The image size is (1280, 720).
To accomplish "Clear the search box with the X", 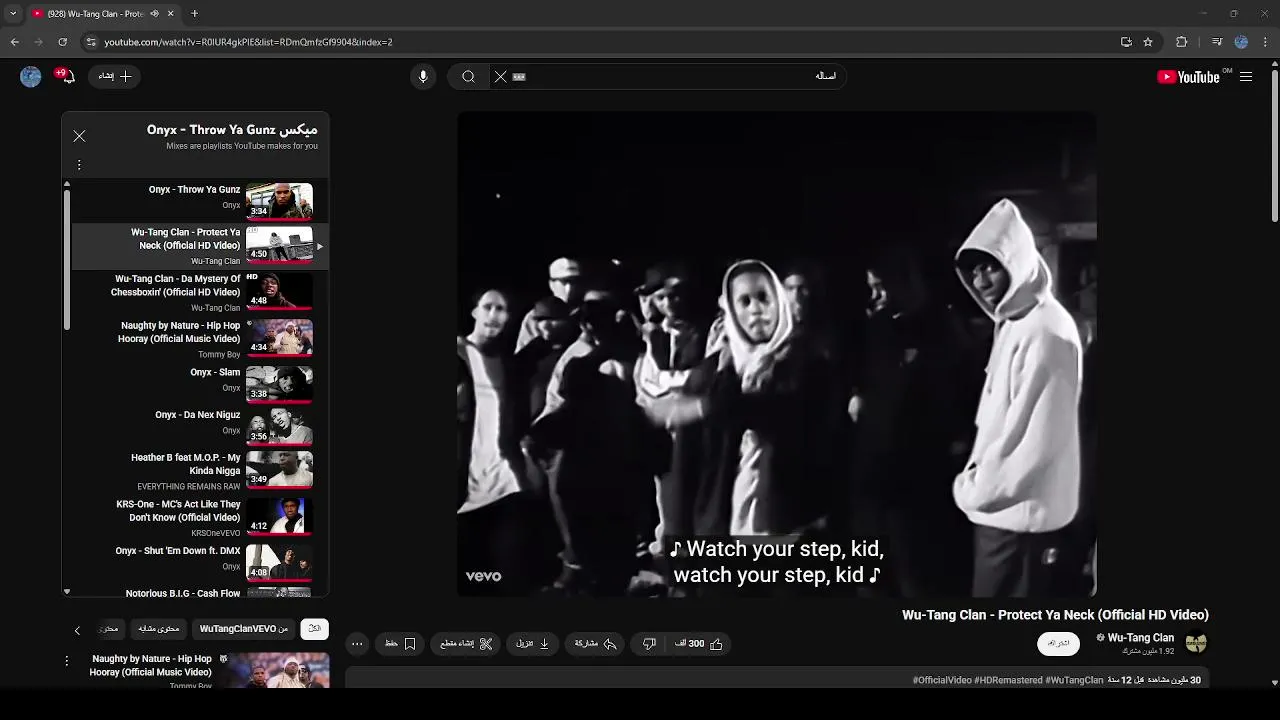I will [501, 77].
